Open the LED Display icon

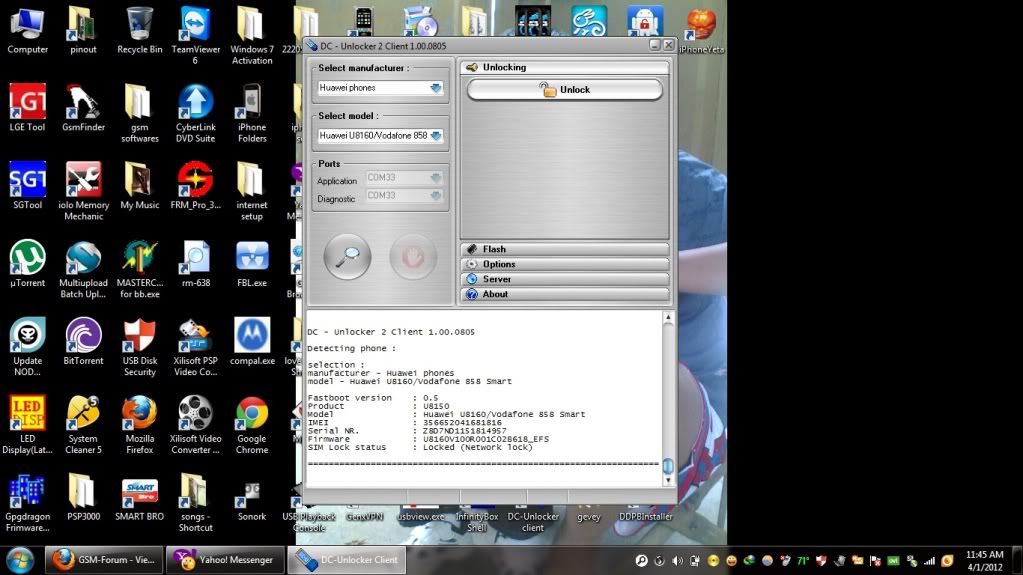27,425
